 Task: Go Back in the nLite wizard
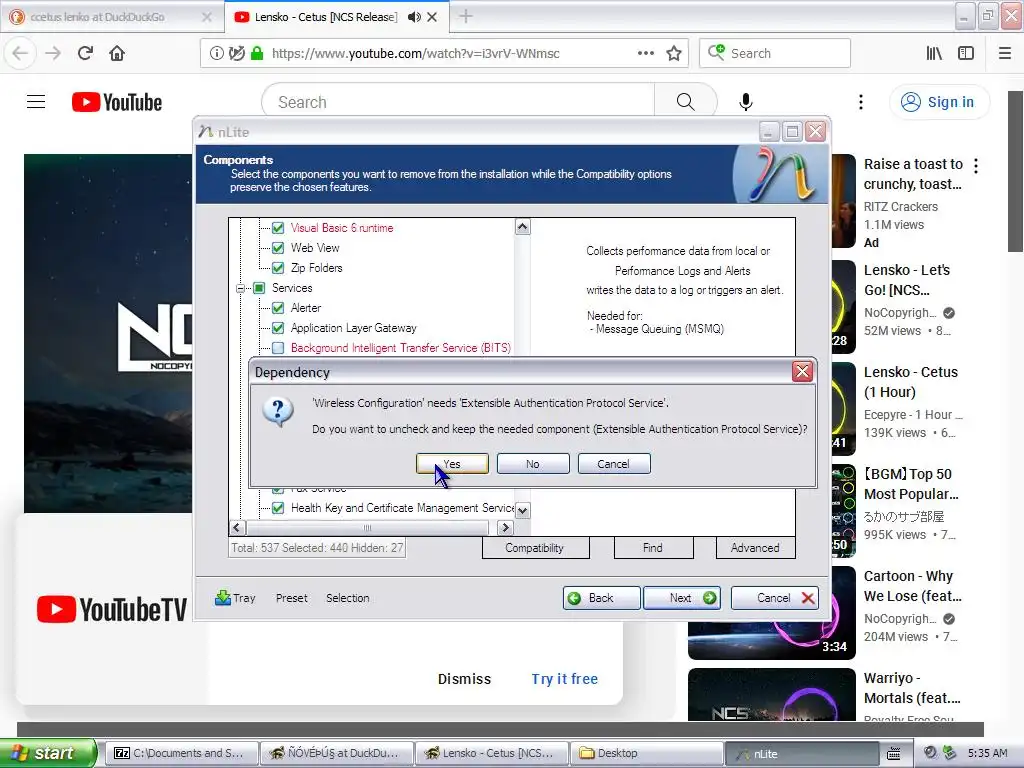(601, 598)
